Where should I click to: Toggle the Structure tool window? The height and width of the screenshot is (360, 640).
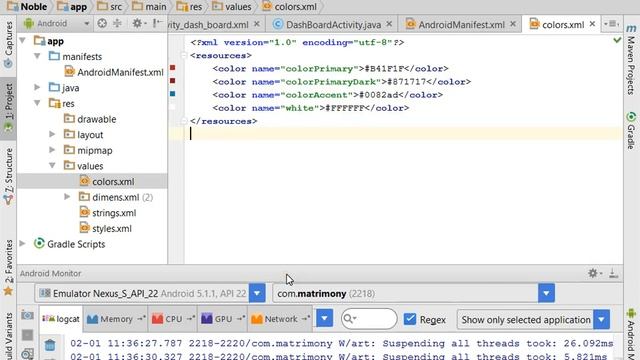pyautogui.click(x=8, y=176)
